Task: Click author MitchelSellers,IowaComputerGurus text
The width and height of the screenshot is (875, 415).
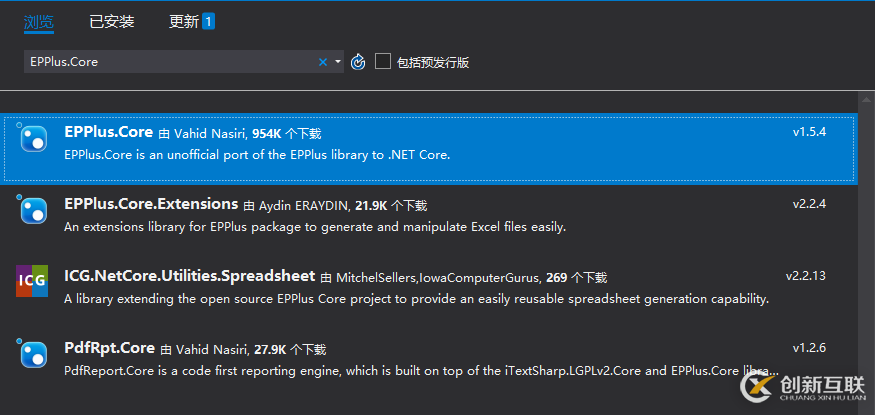Action: pyautogui.click(x=438, y=277)
